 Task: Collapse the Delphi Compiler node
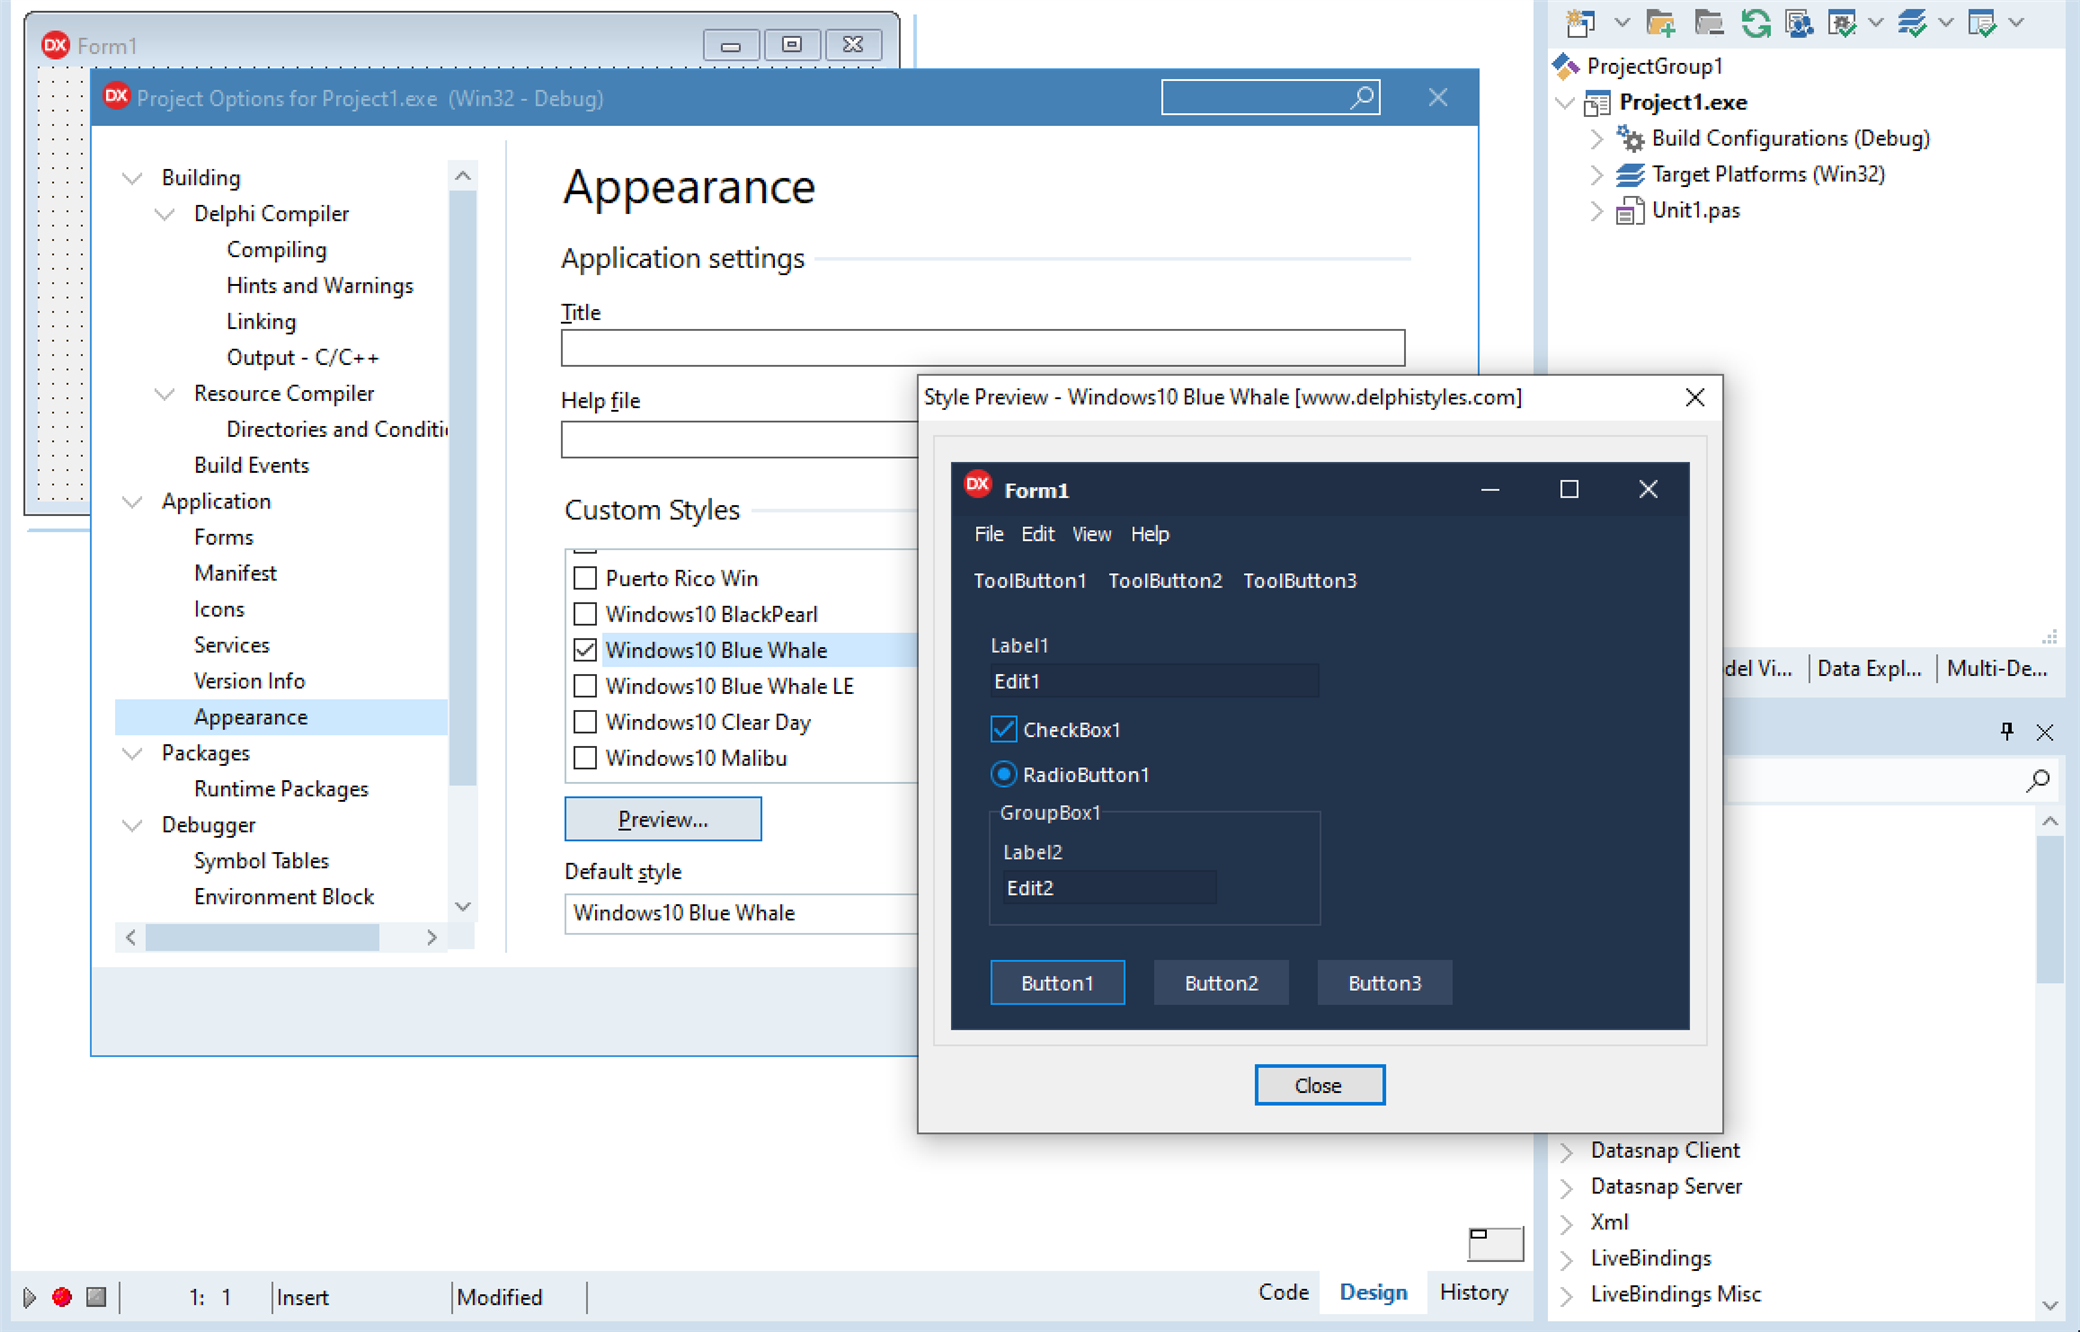(x=165, y=214)
